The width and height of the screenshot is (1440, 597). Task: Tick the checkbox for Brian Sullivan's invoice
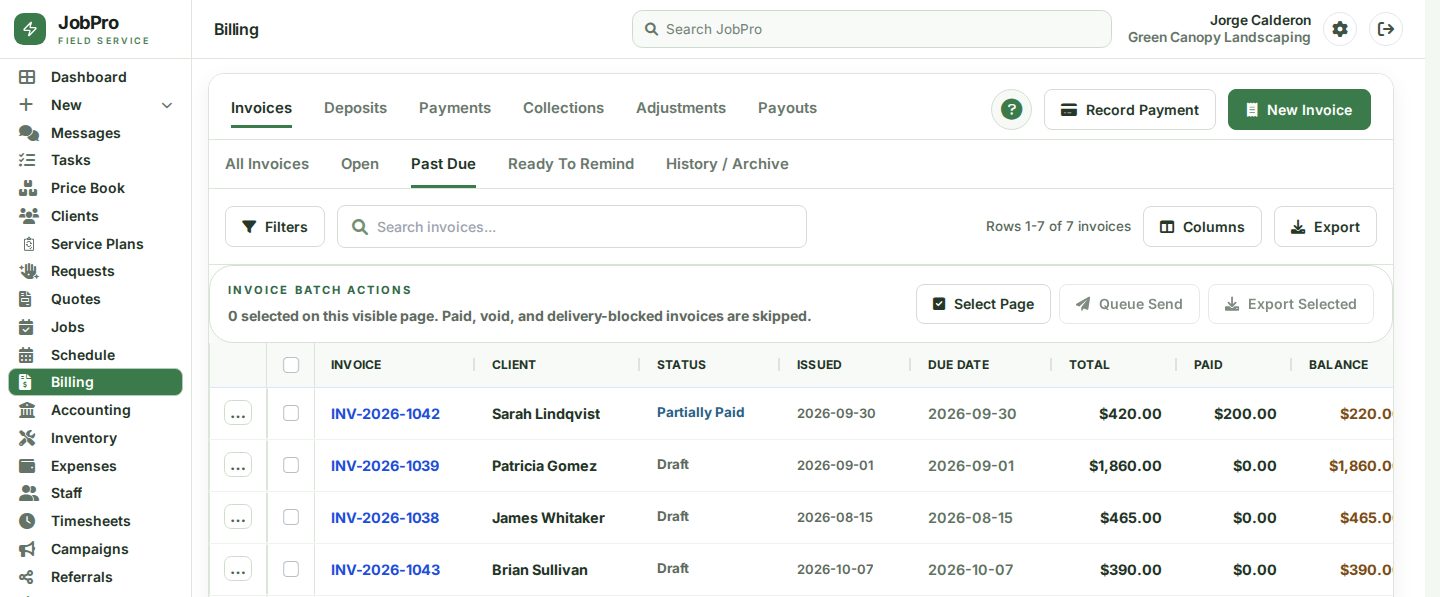(291, 569)
